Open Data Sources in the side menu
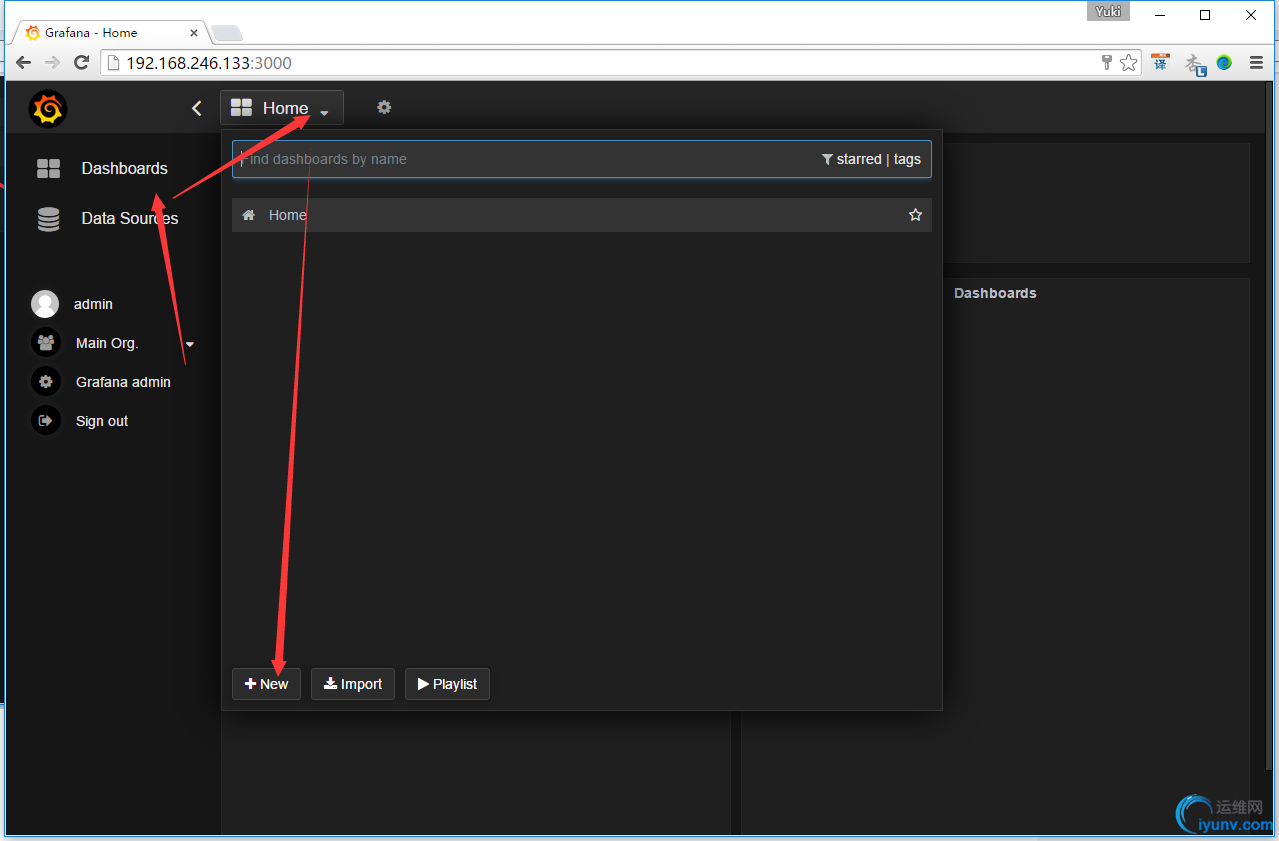 (x=129, y=218)
